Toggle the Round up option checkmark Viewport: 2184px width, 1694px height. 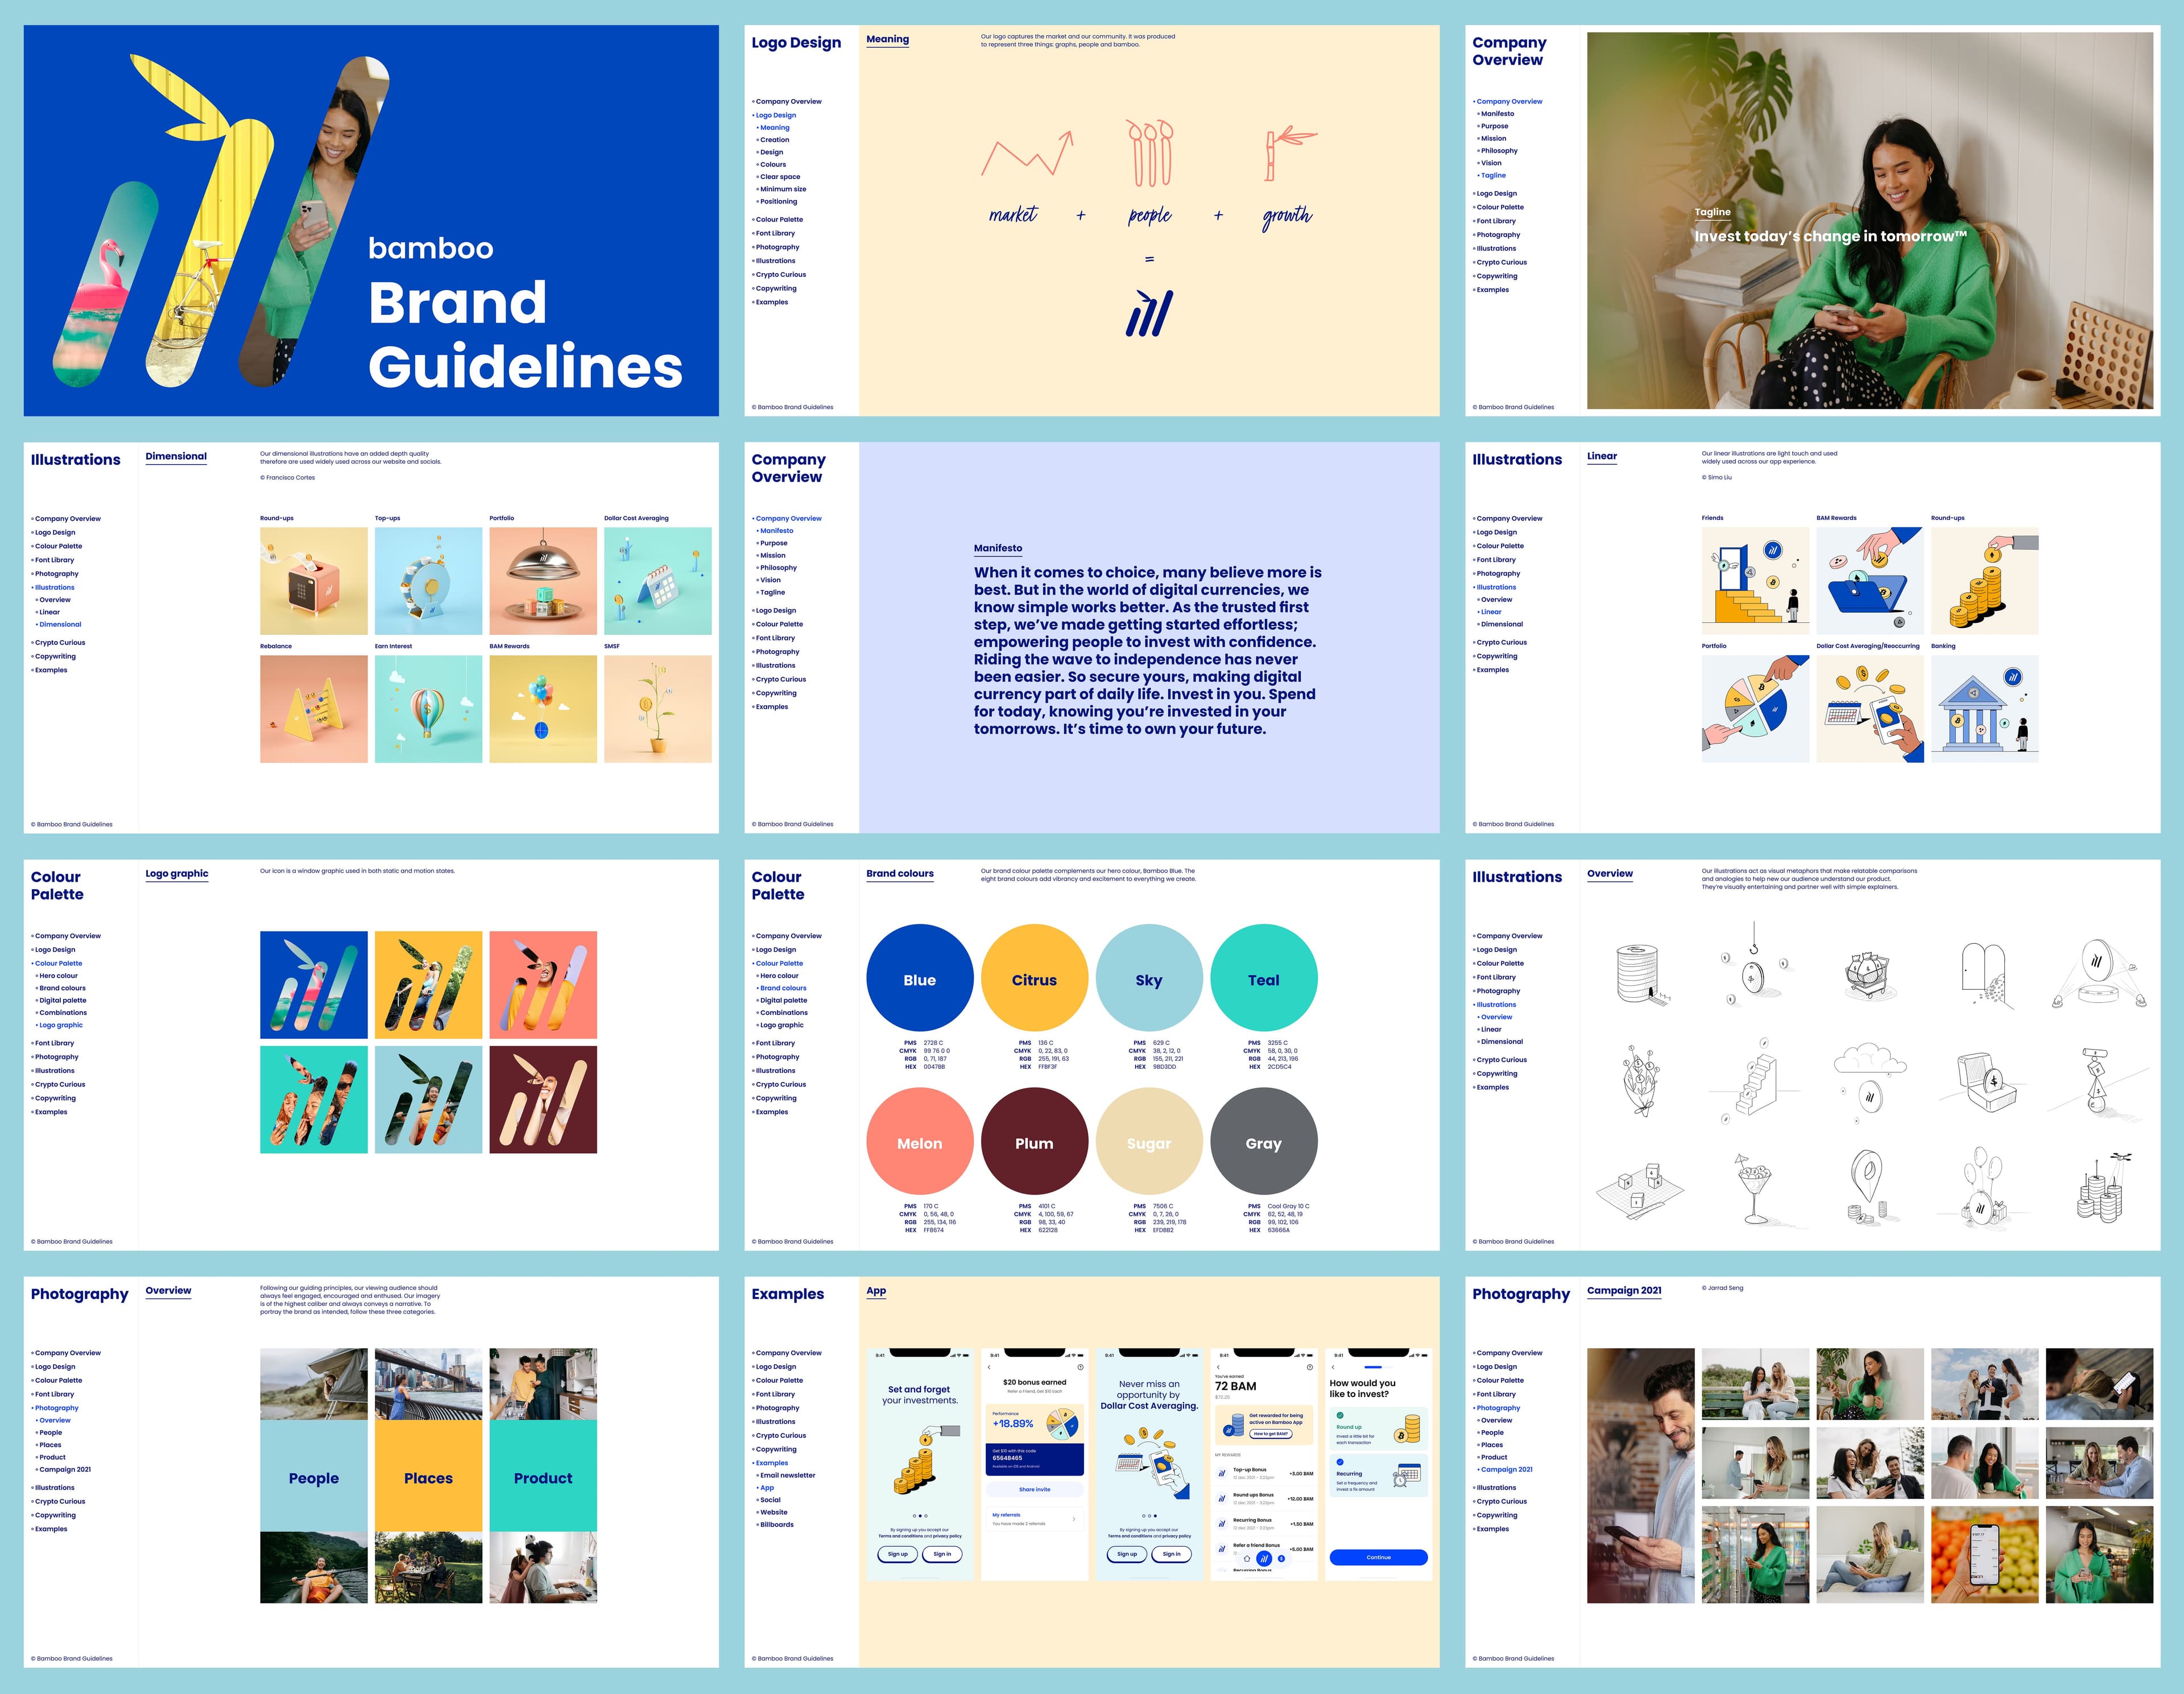point(1340,1416)
